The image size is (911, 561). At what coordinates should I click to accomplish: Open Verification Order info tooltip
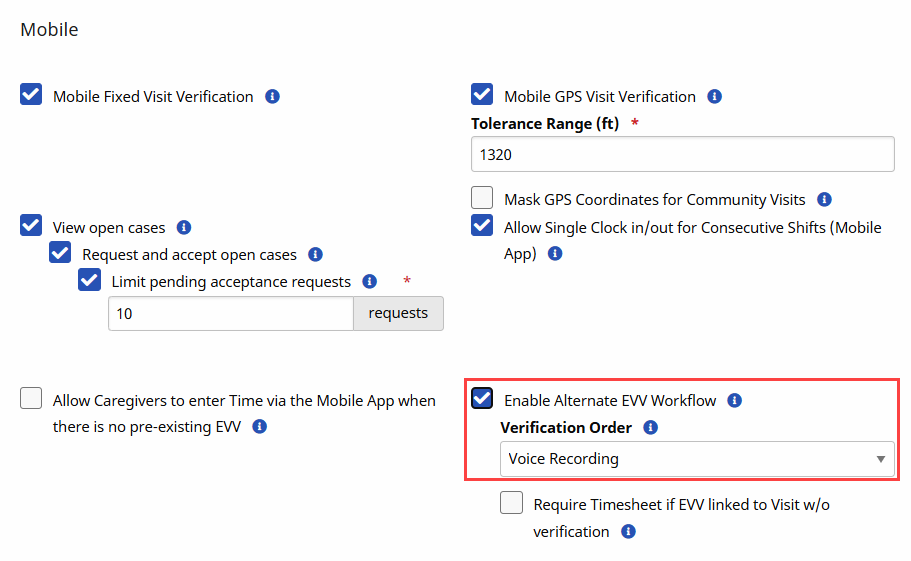click(x=650, y=428)
